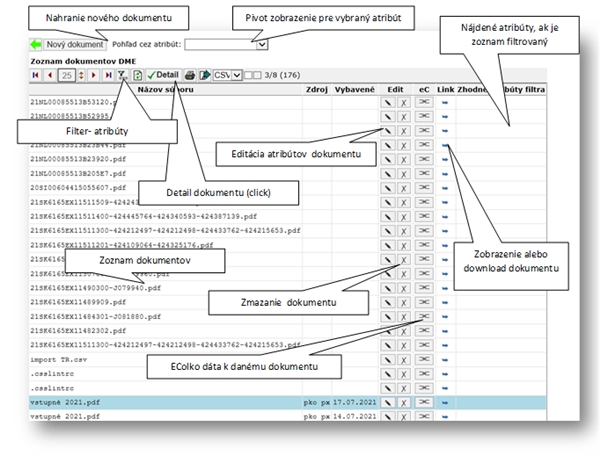Open eC data for vstupné 2021.pdf 17.07.2021
This screenshot has width=600, height=455.
424,402
